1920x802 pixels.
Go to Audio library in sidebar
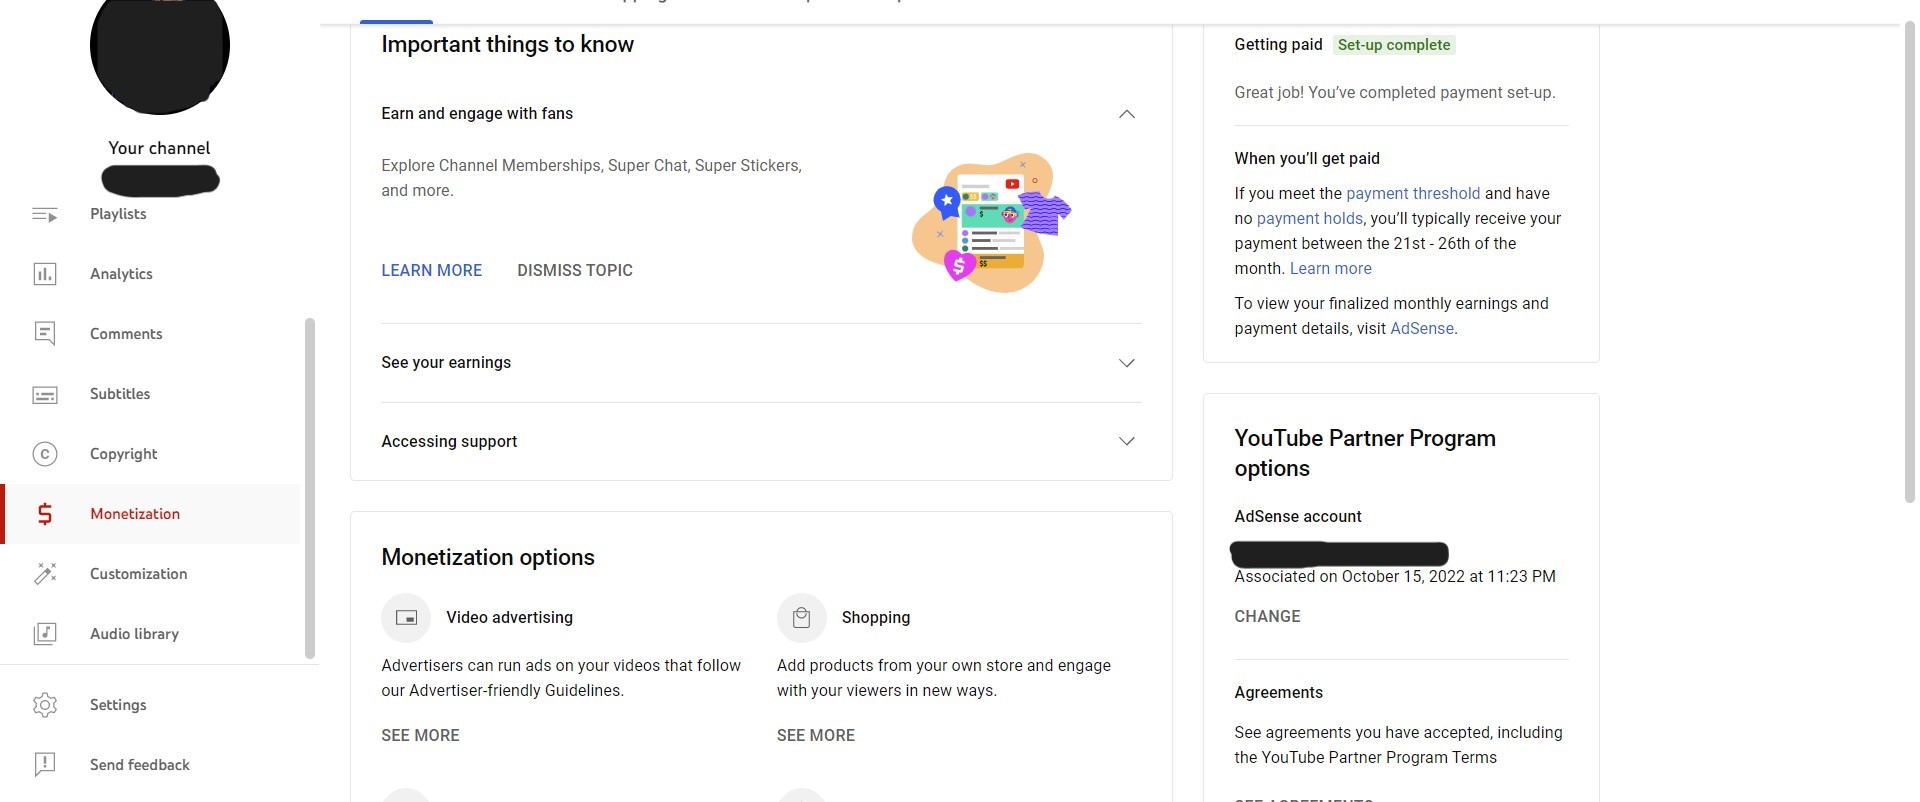[x=150, y=634]
